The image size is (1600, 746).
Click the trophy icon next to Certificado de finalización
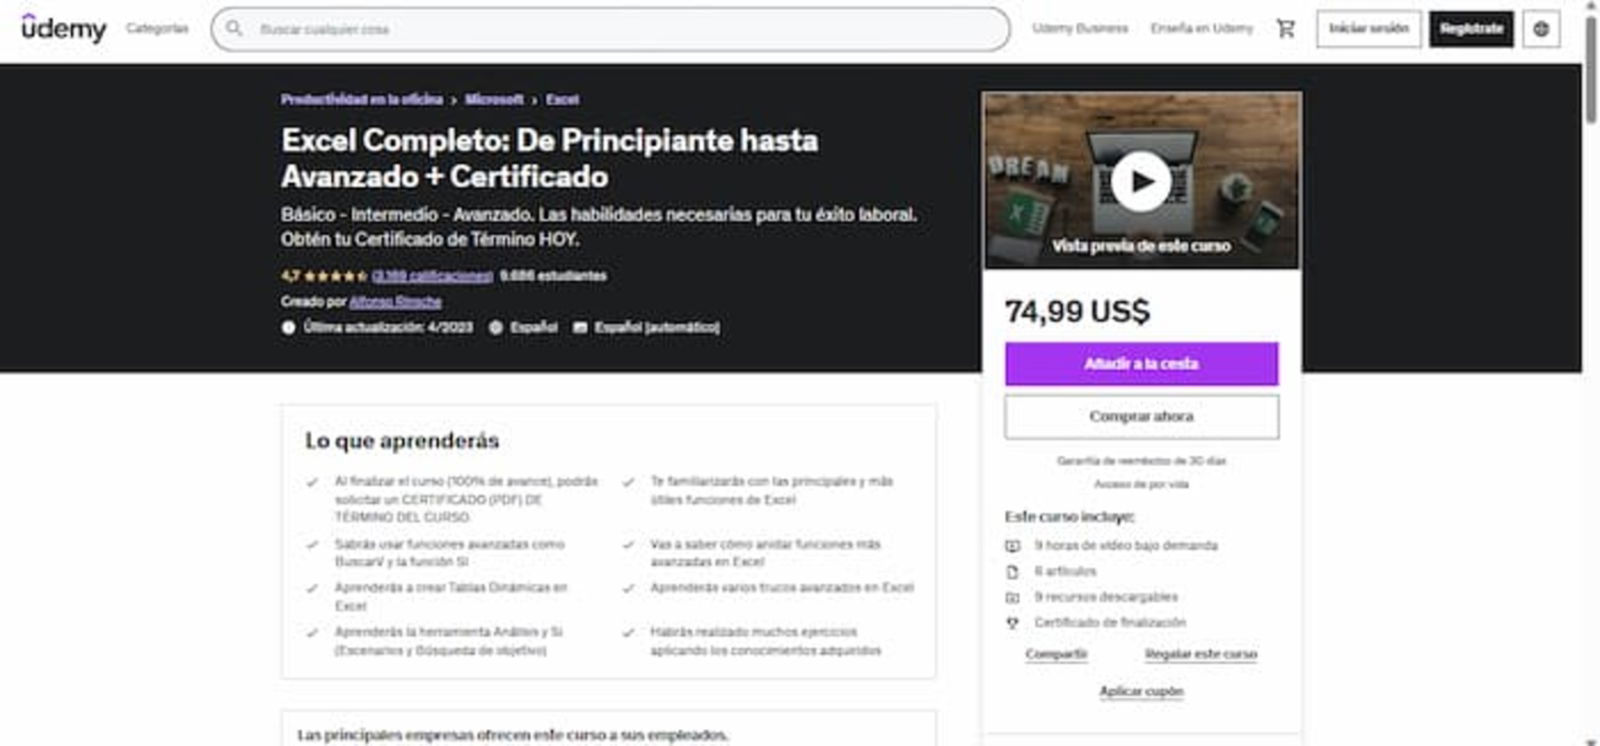tap(1012, 623)
